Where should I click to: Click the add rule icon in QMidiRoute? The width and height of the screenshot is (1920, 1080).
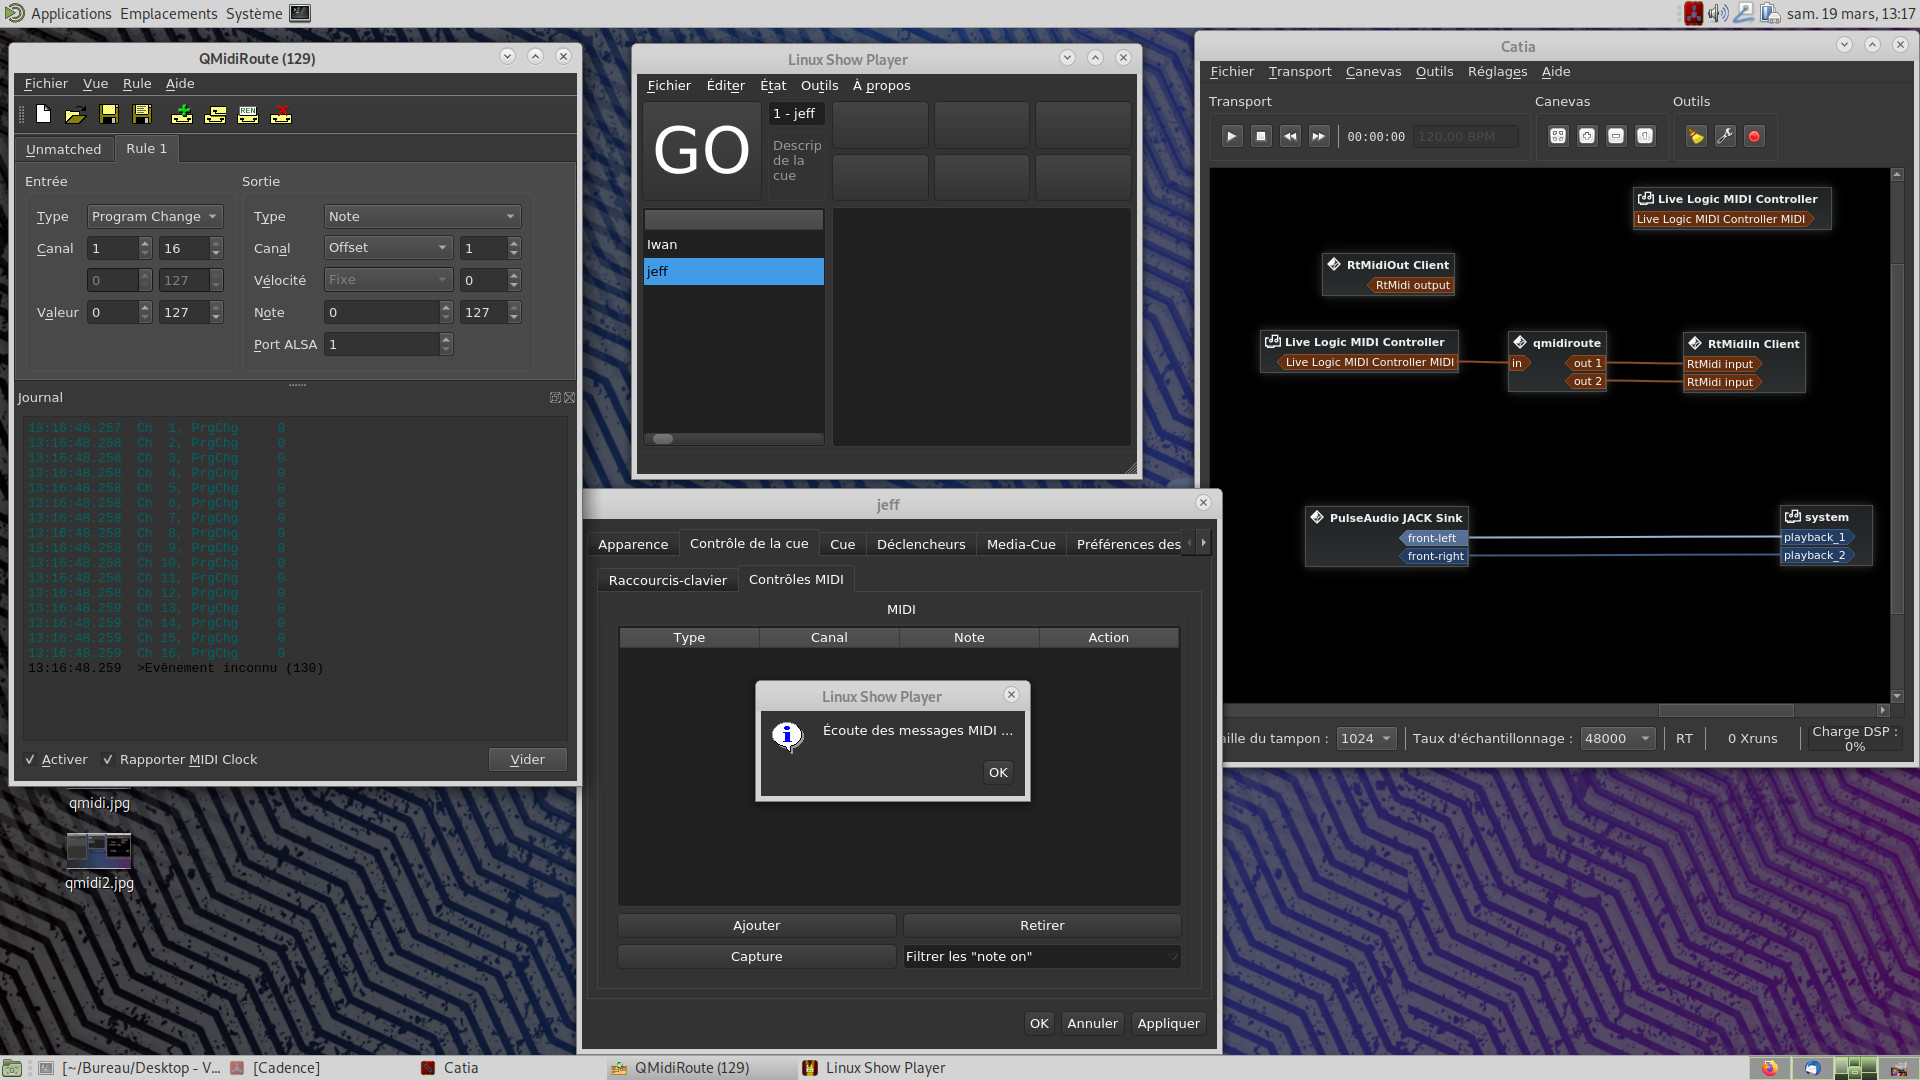point(182,115)
